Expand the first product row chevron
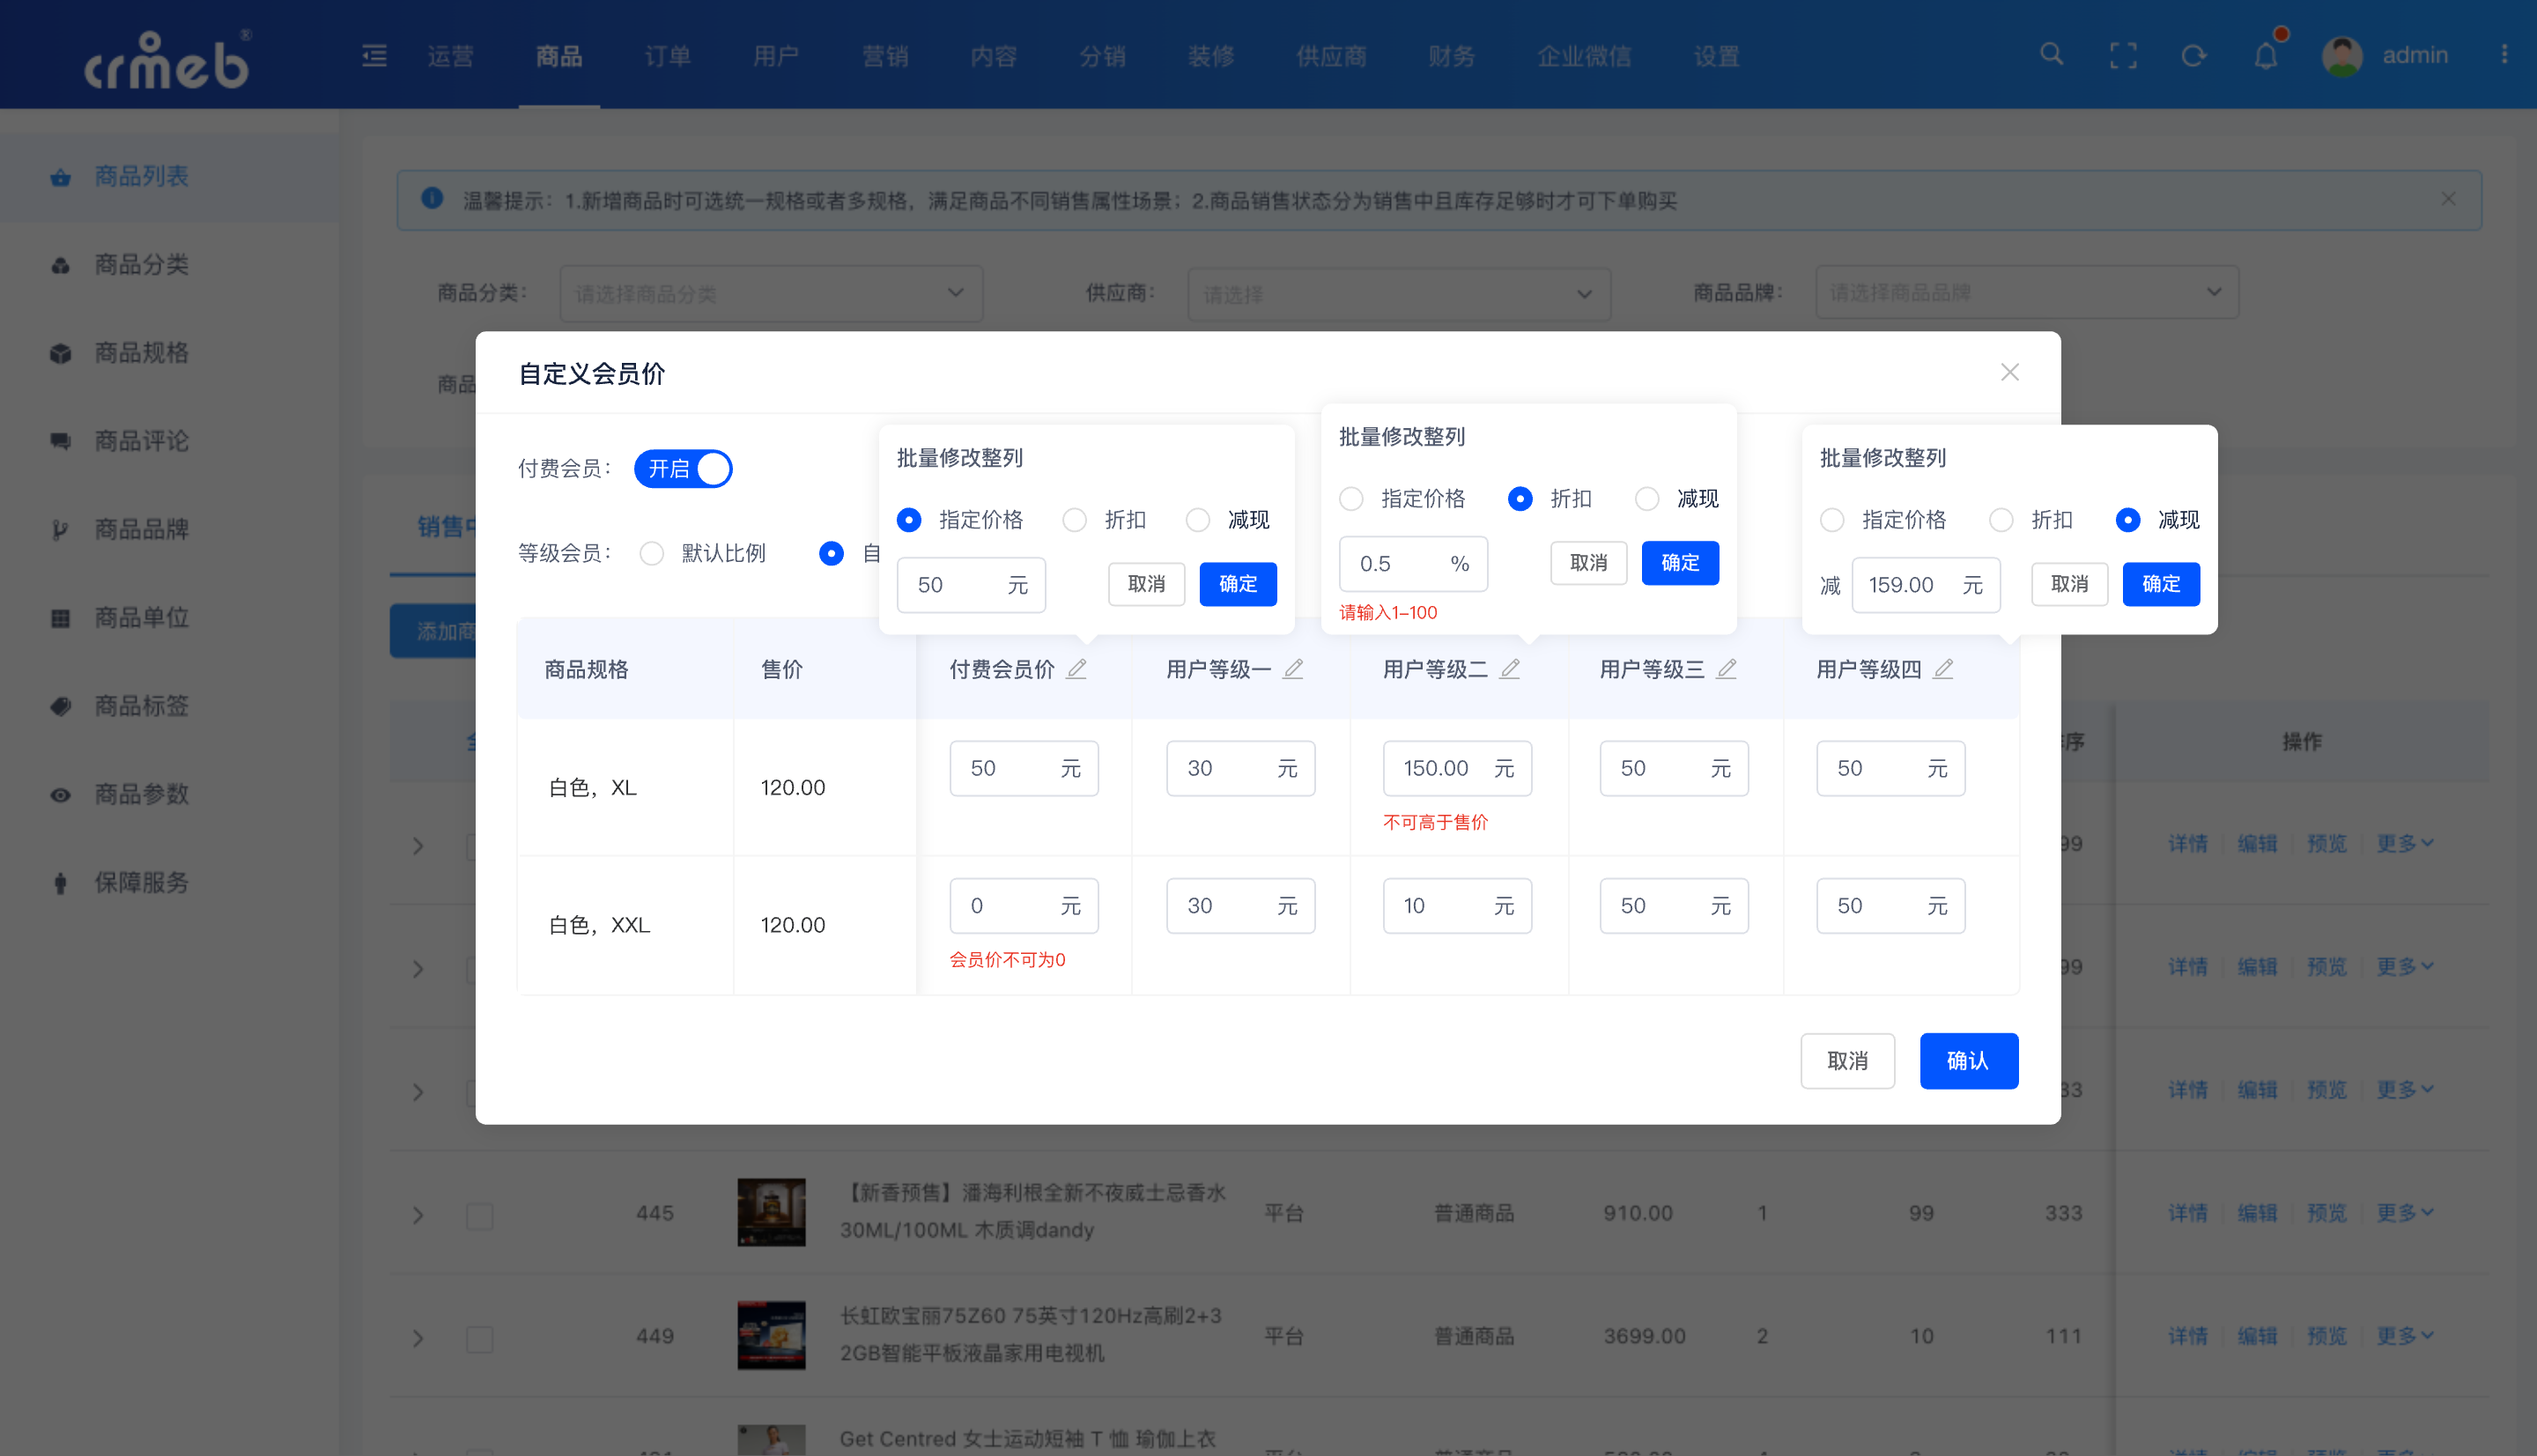2537x1456 pixels. (419, 846)
